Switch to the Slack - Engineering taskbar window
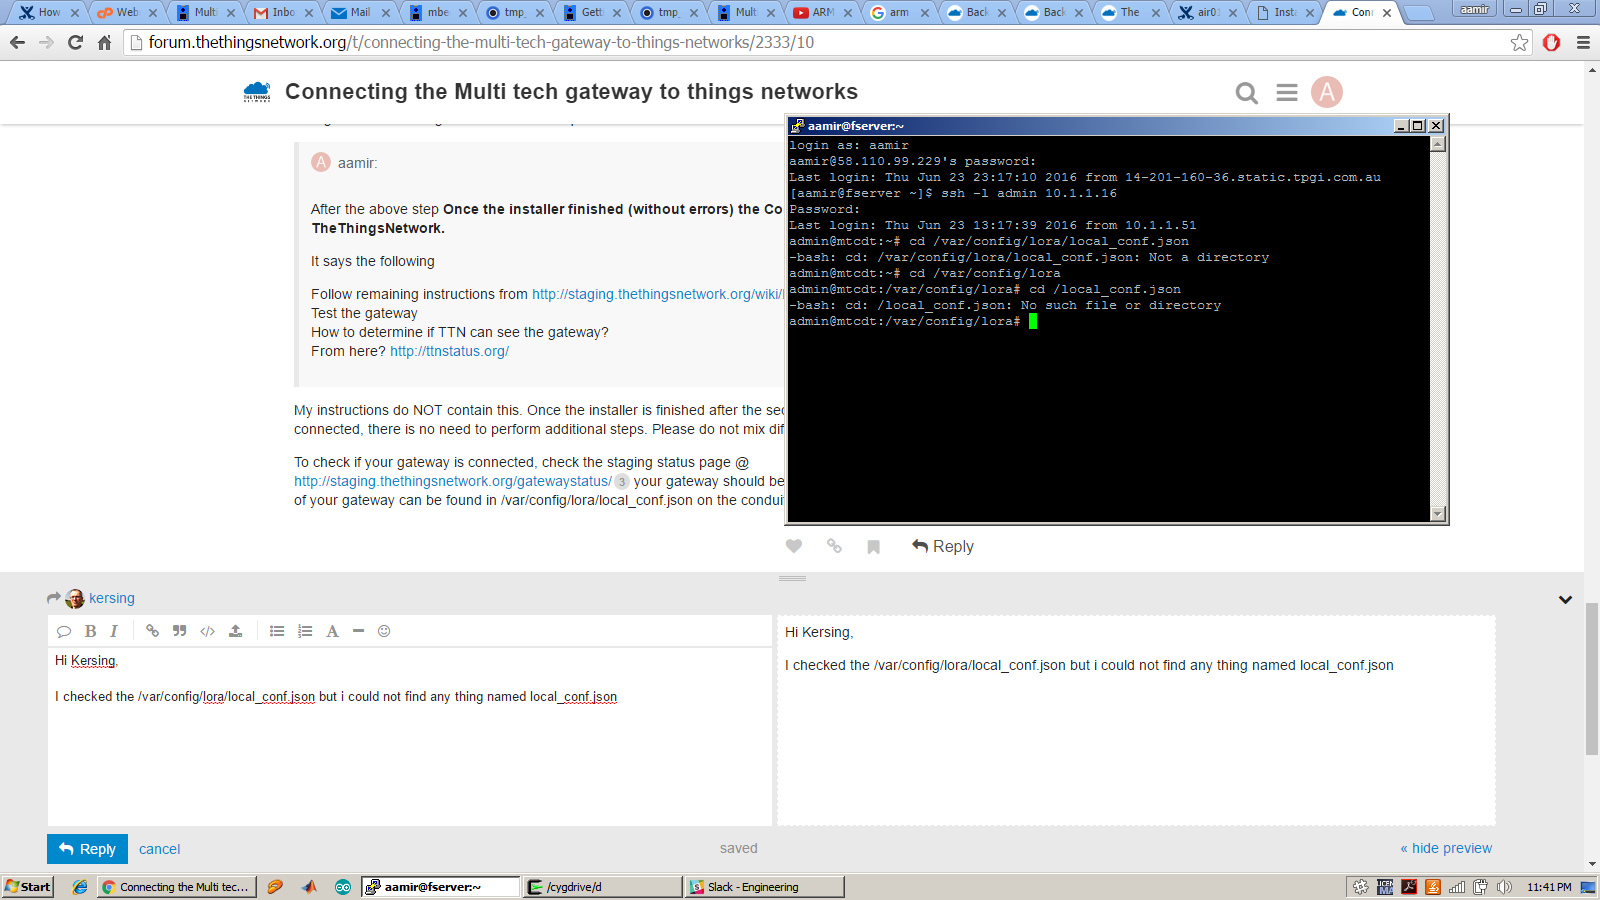The height and width of the screenshot is (900, 1600). (x=765, y=887)
